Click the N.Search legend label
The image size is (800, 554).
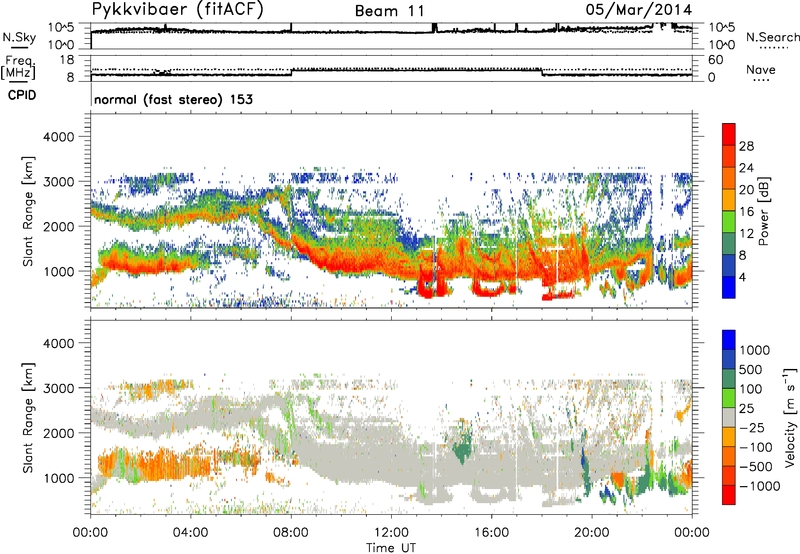coord(772,37)
